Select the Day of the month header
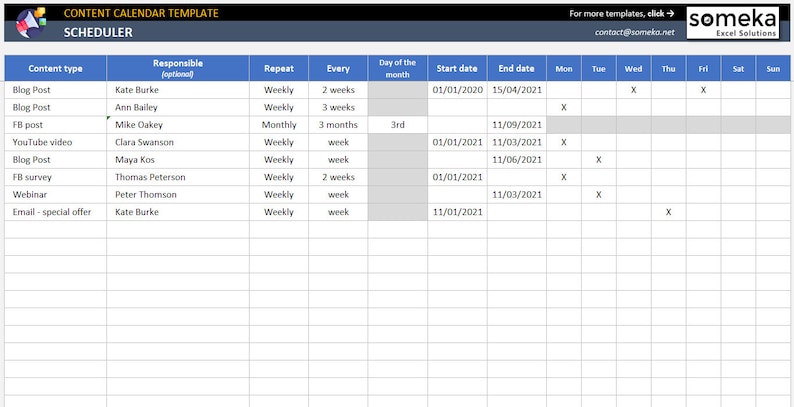Image resolution: width=794 pixels, height=407 pixels. [x=398, y=68]
